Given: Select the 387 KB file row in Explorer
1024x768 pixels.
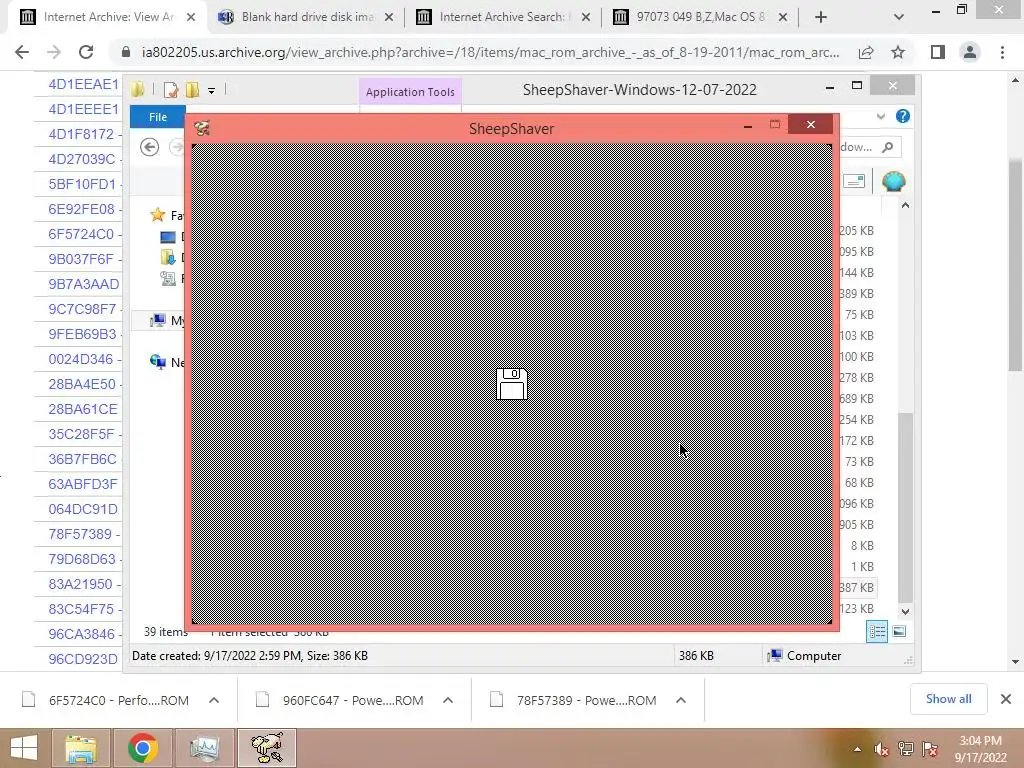Looking at the screenshot, I should point(857,588).
